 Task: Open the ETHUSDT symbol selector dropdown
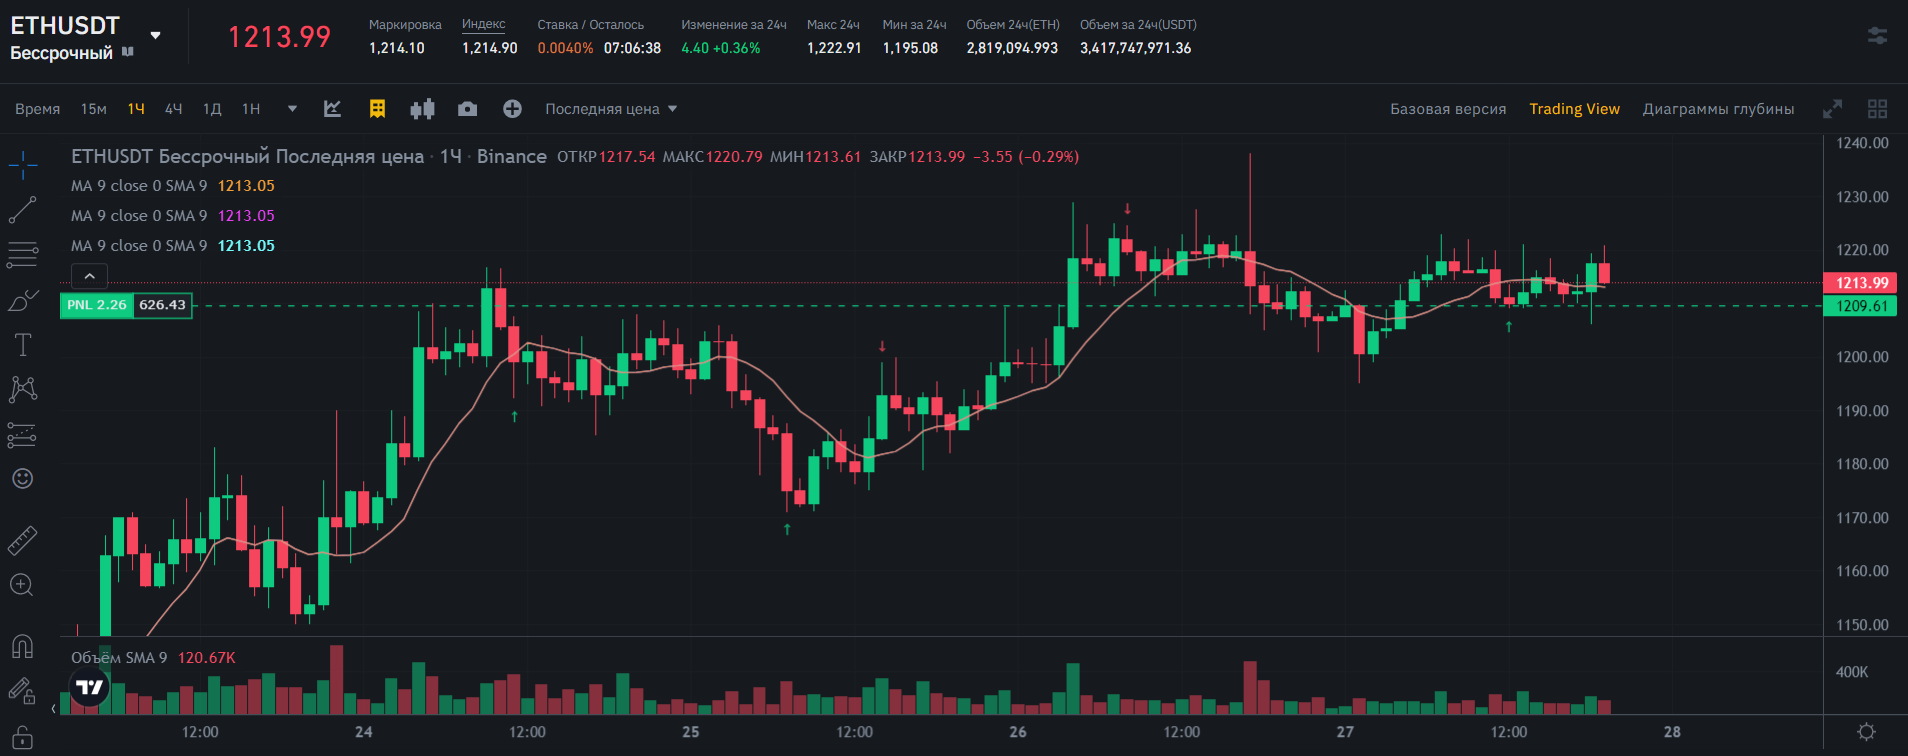[155, 35]
